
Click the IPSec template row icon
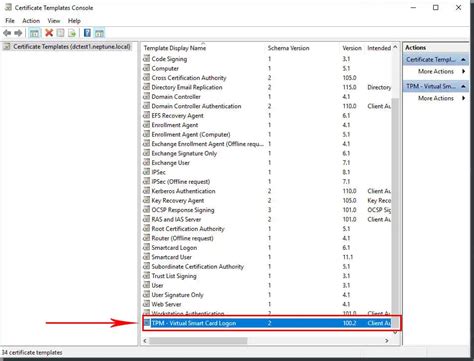146,172
